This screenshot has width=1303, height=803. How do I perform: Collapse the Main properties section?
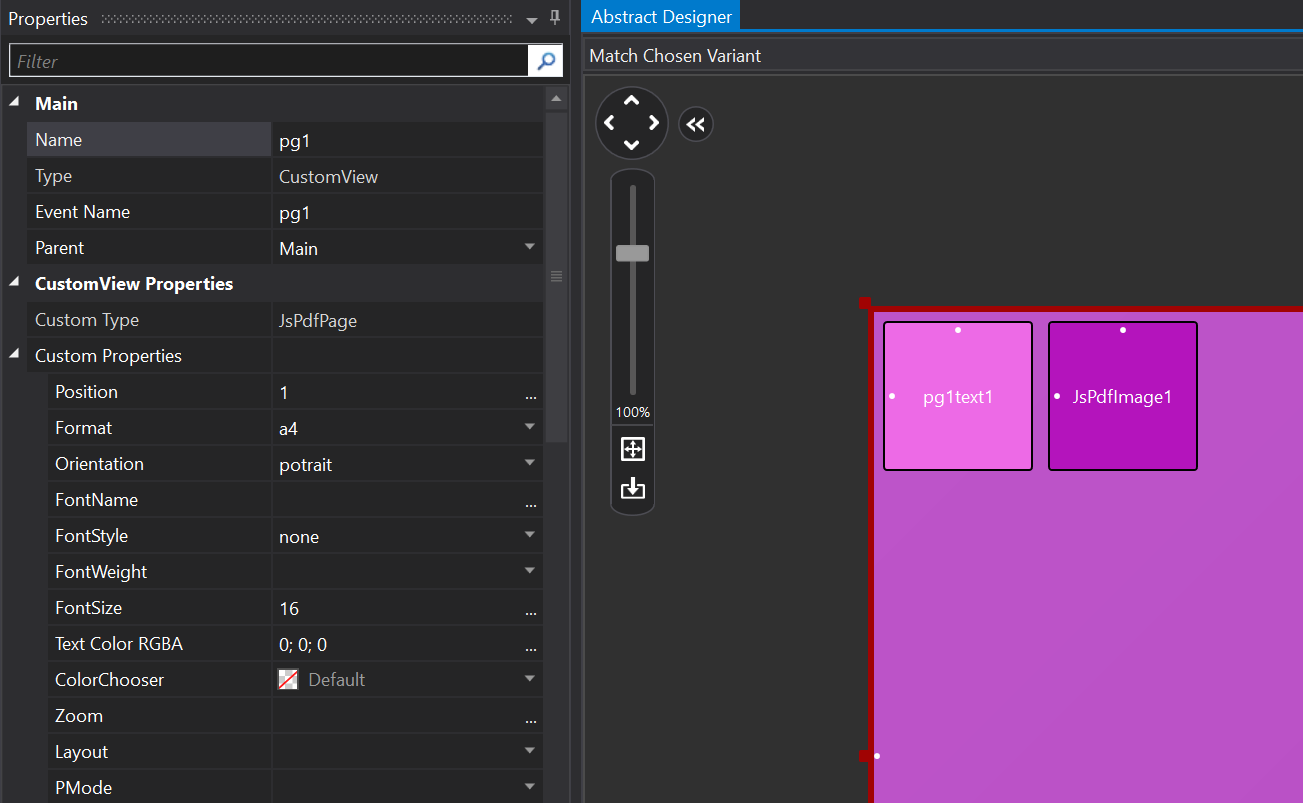[14, 103]
